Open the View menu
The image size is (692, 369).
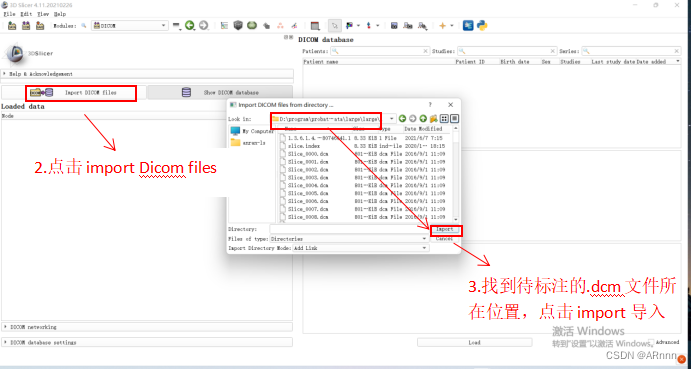(x=43, y=14)
